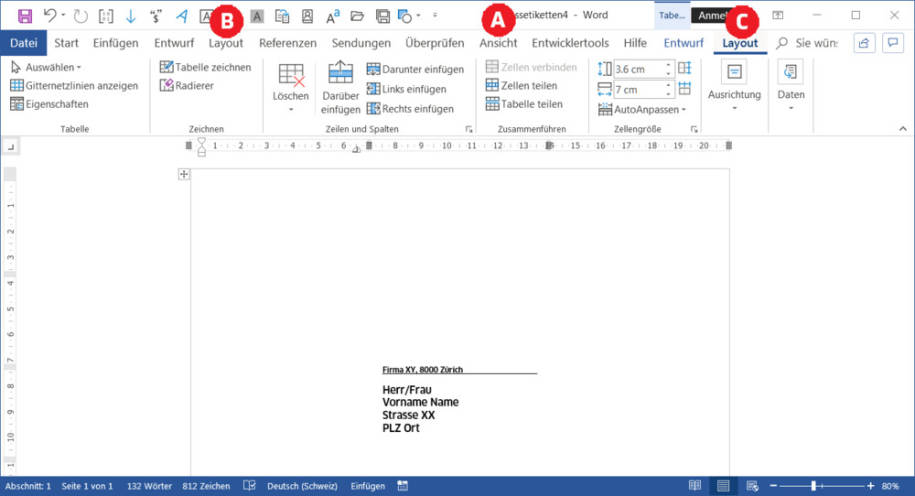The image size is (915, 496).
Task: Click Darüber einfügen button
Action: [340, 88]
